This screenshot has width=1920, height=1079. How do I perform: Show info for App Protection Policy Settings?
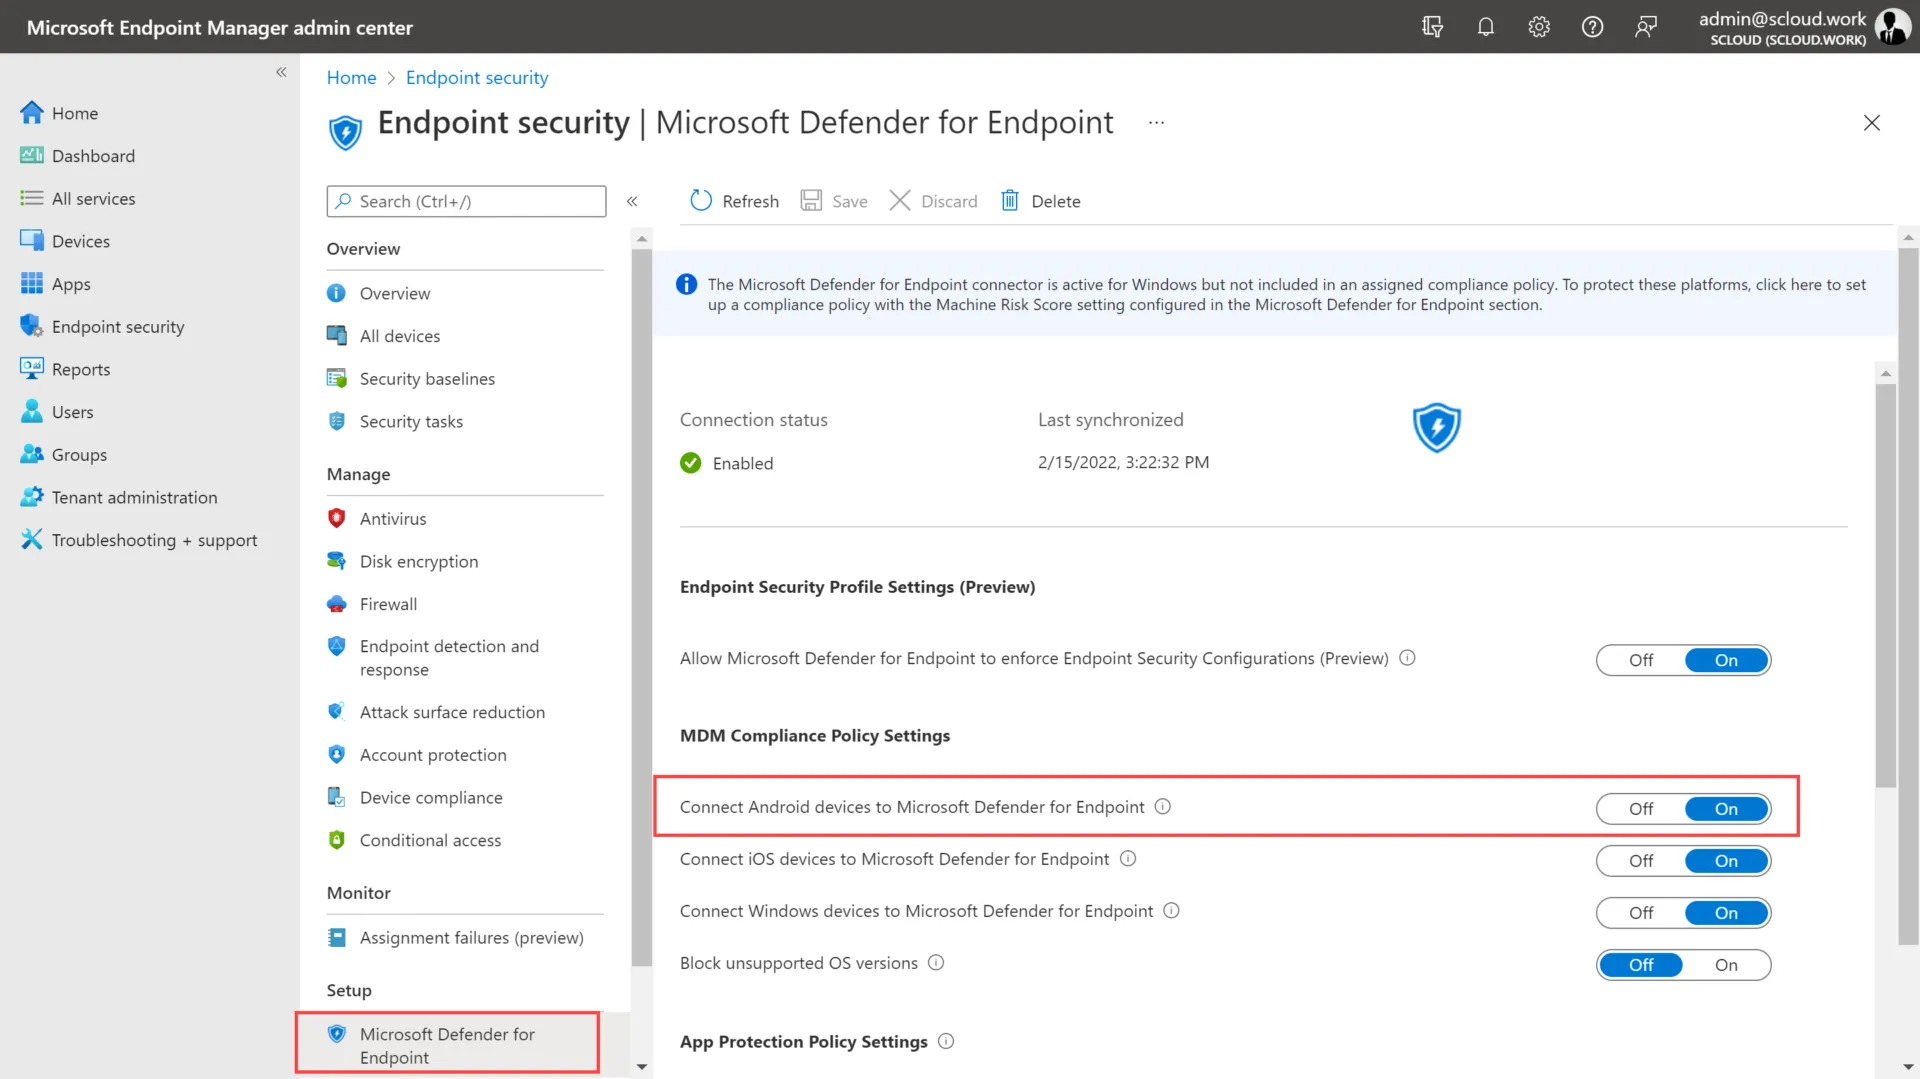pos(946,1041)
